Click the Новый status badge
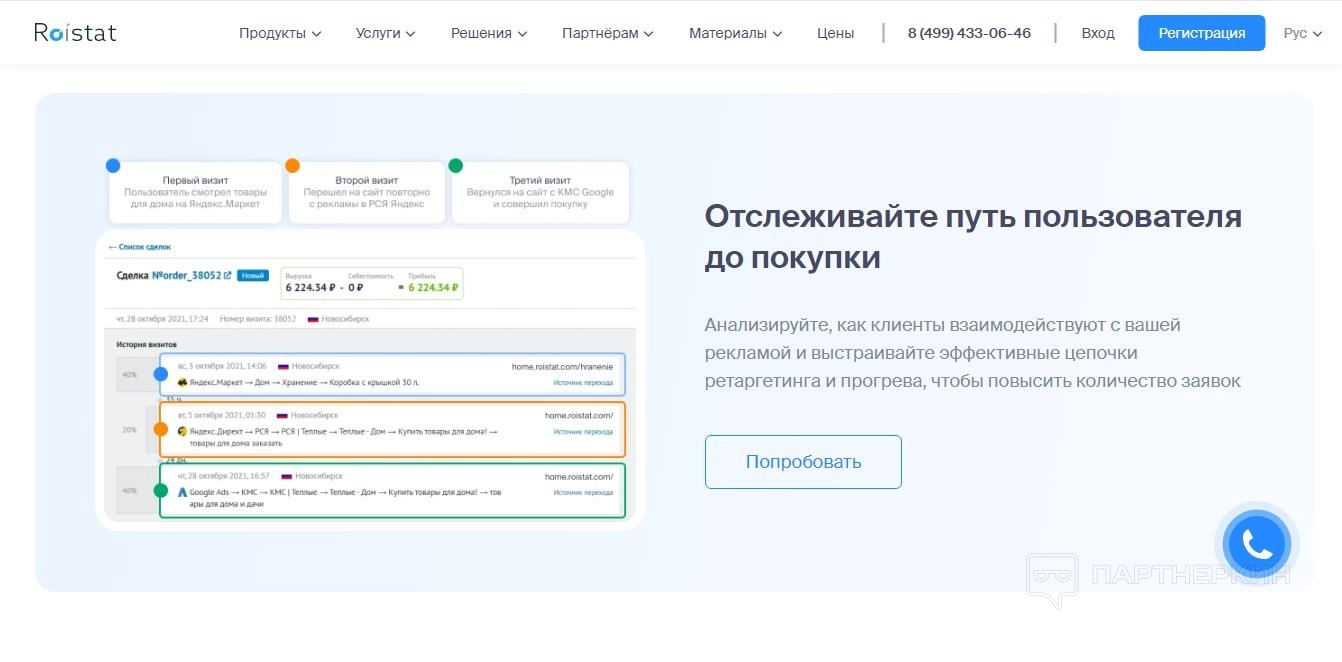The width and height of the screenshot is (1342, 662). [x=253, y=275]
